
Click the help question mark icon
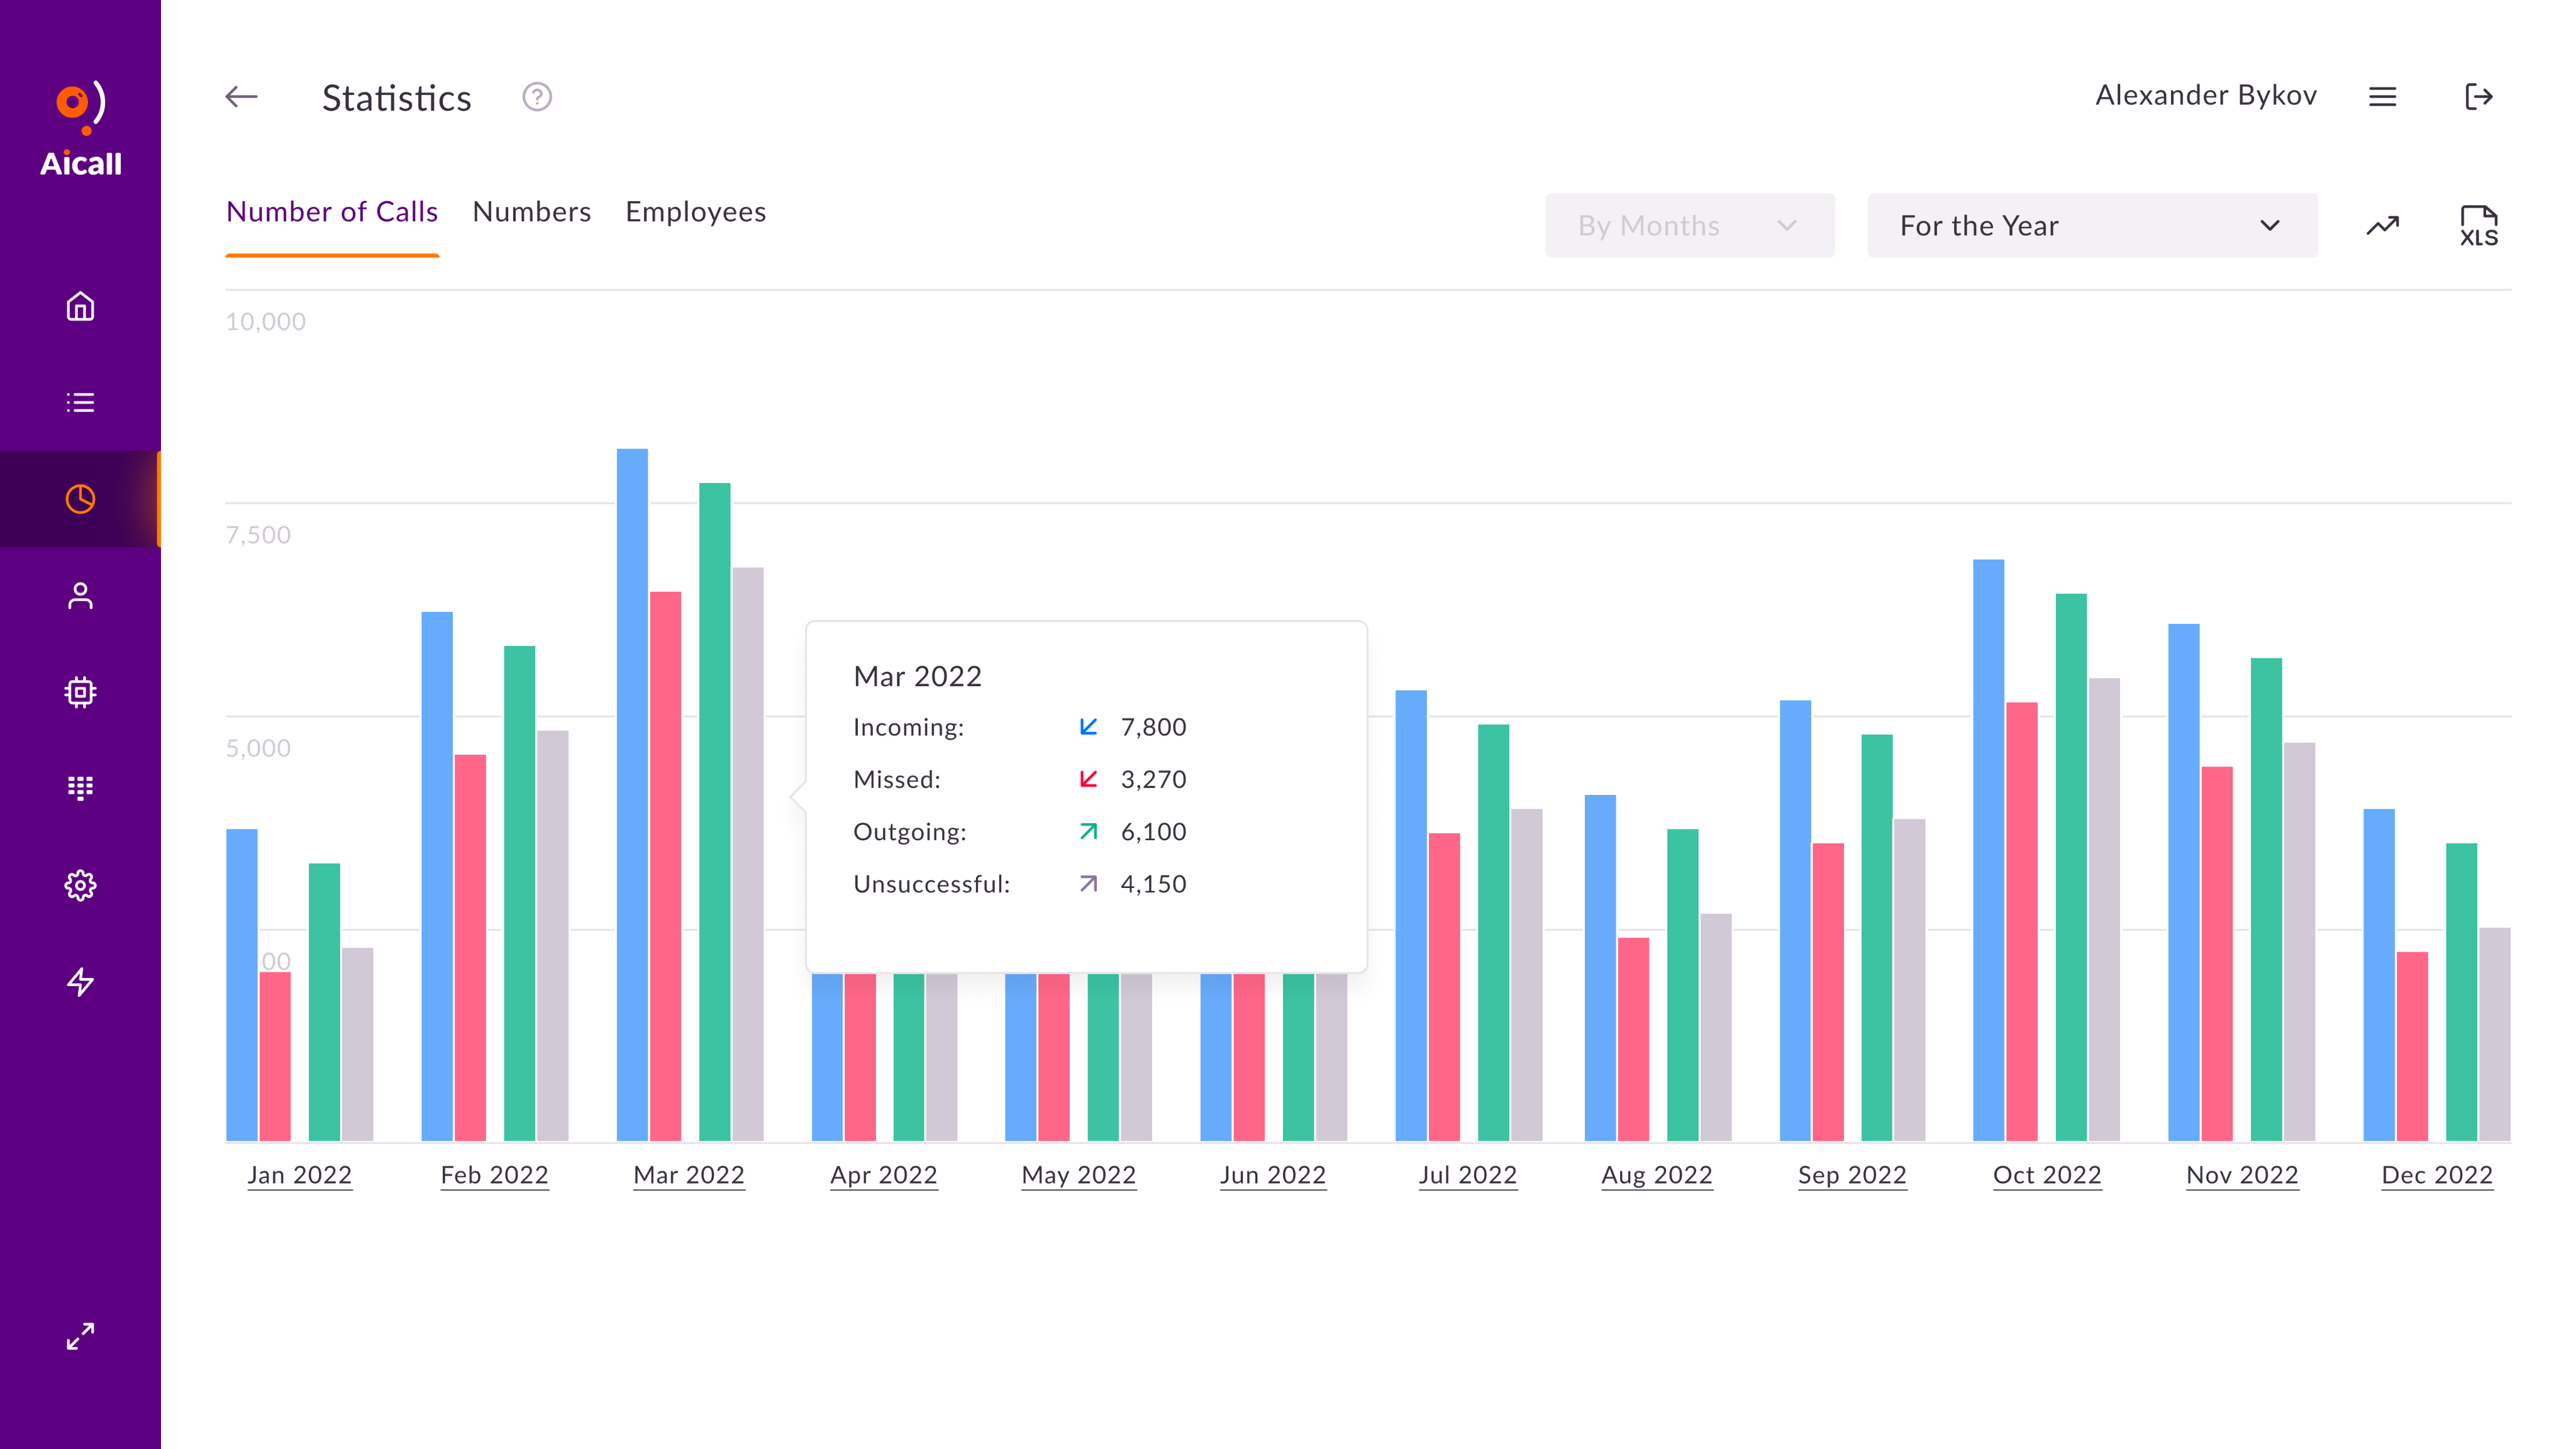[x=537, y=97]
